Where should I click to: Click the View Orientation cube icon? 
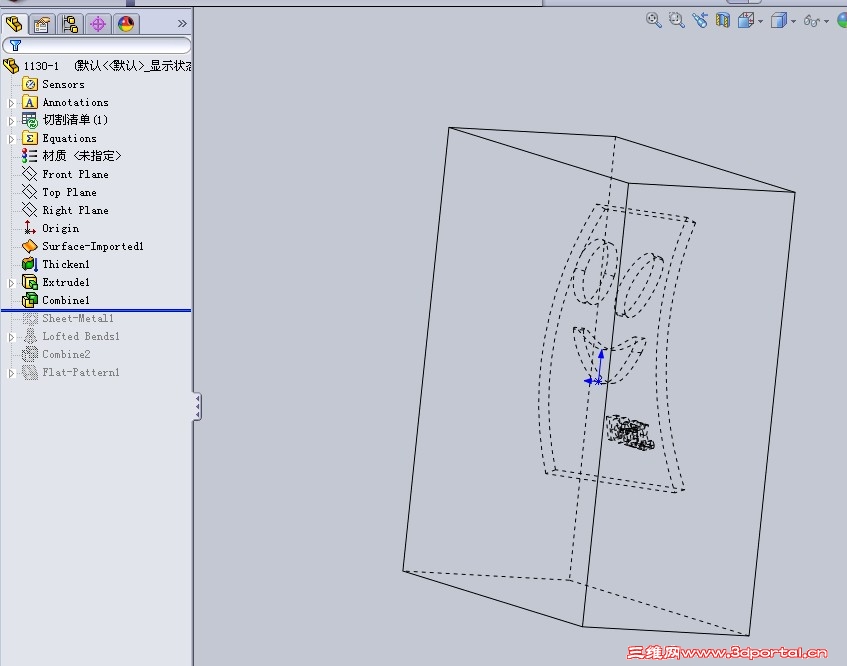pyautogui.click(x=746, y=21)
